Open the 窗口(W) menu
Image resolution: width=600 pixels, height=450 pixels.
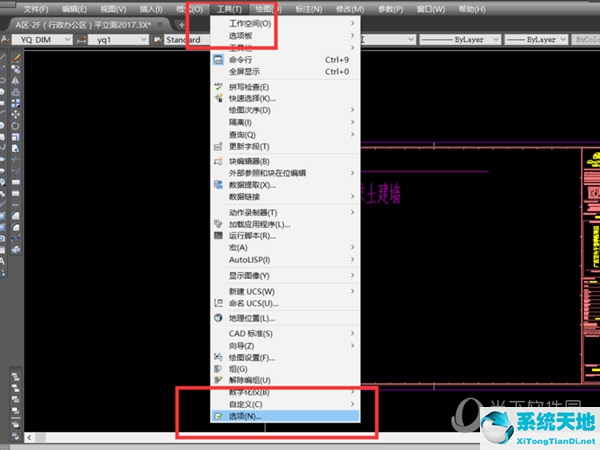[431, 9]
